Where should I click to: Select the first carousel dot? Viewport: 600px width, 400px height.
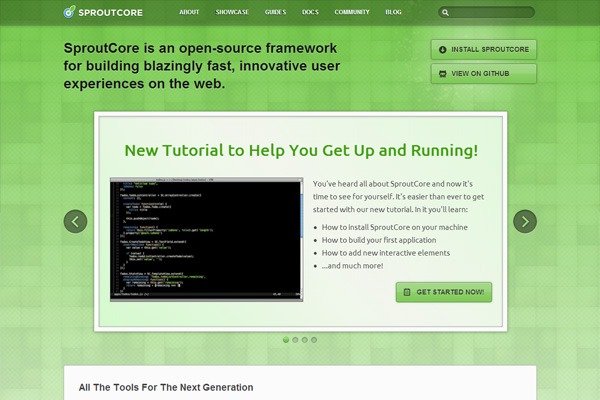point(286,340)
